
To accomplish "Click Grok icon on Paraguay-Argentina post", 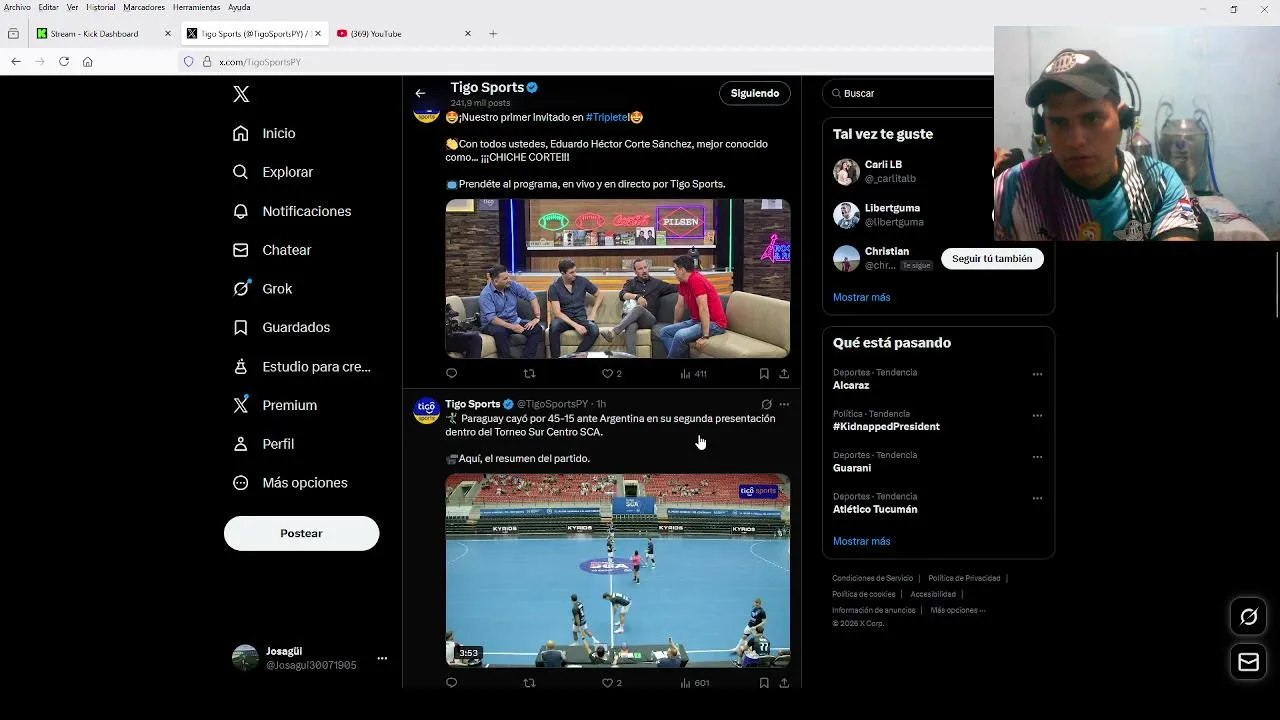I will pyautogui.click(x=766, y=404).
